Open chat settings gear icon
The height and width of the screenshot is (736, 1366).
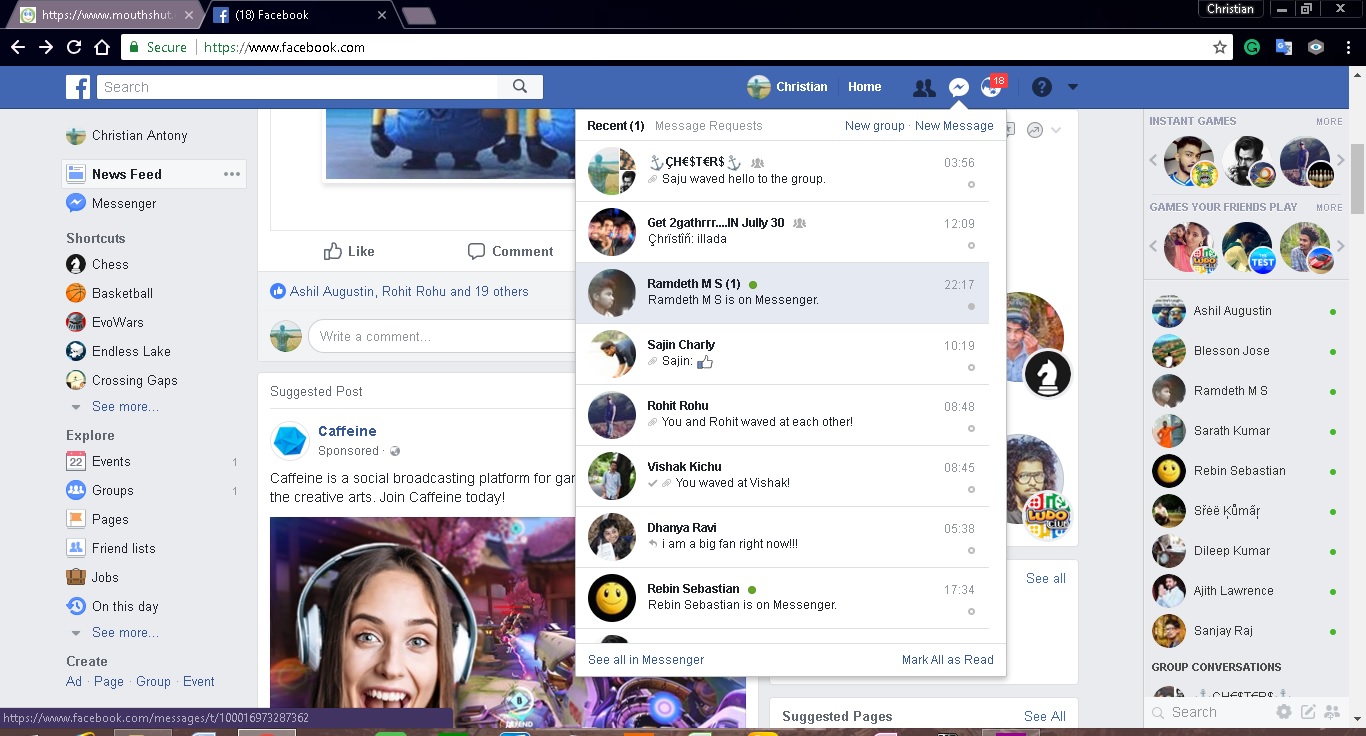[x=1284, y=712]
